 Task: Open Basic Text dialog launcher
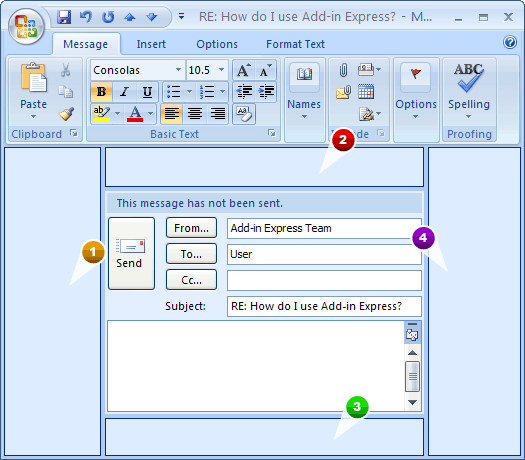[272, 133]
